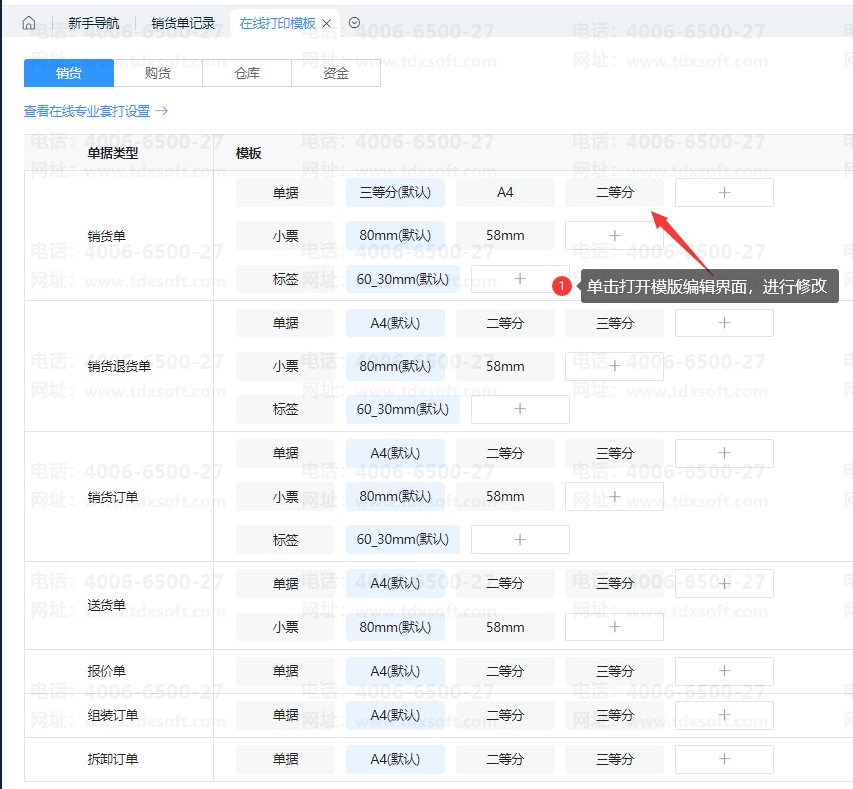Open the tab list dropdown chevron
Screen dimensions: 853x789
pos(354,23)
